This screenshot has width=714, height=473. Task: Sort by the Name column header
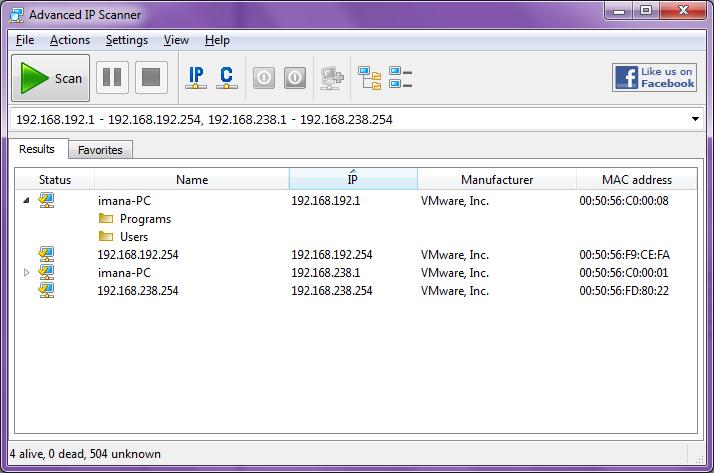(x=192, y=179)
